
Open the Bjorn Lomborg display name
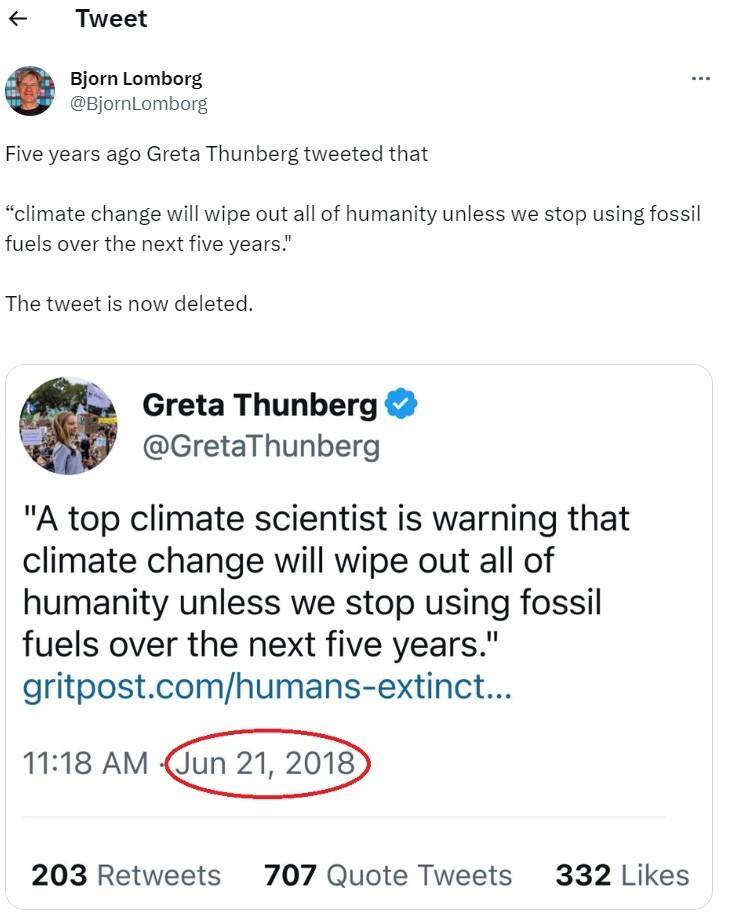(x=135, y=80)
